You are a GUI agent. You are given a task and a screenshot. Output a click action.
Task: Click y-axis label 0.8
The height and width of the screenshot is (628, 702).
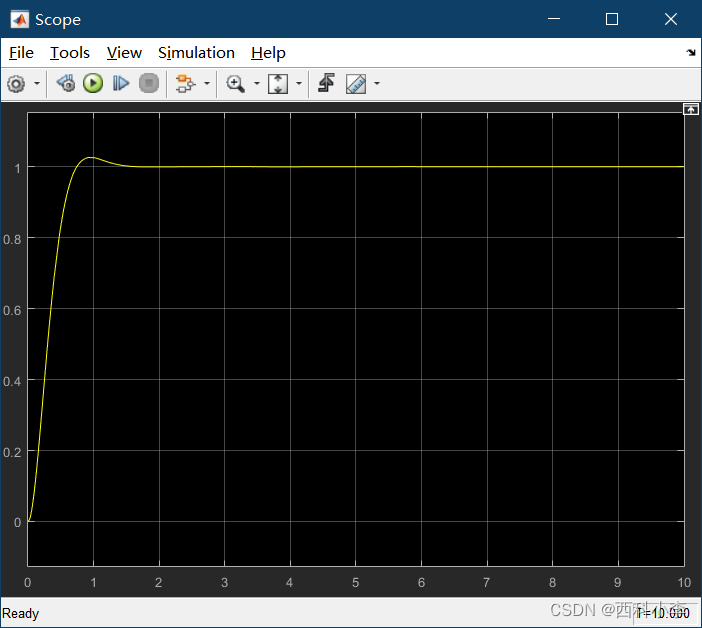pos(12,239)
